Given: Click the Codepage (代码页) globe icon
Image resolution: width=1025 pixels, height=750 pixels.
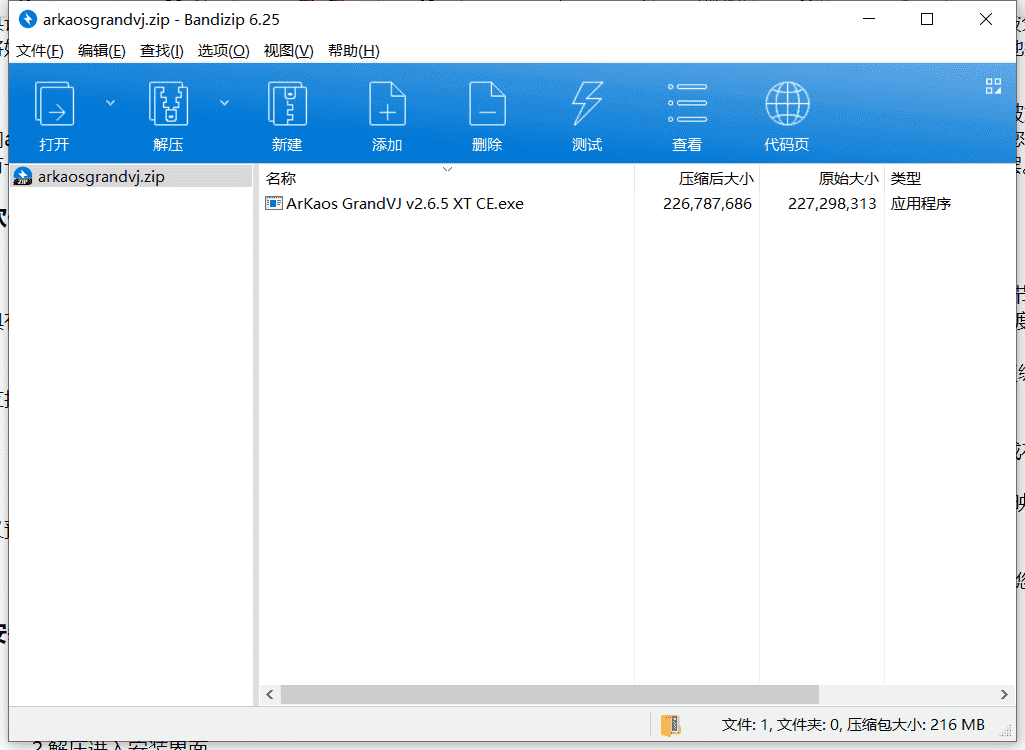Looking at the screenshot, I should tap(787, 103).
